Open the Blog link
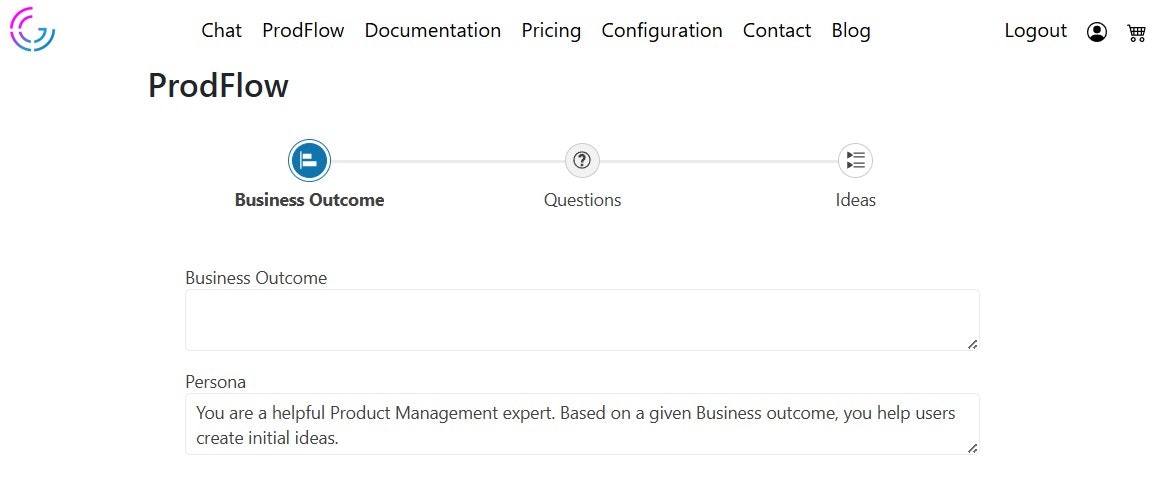Image resolution: width=1170 pixels, height=478 pixels. tap(851, 31)
